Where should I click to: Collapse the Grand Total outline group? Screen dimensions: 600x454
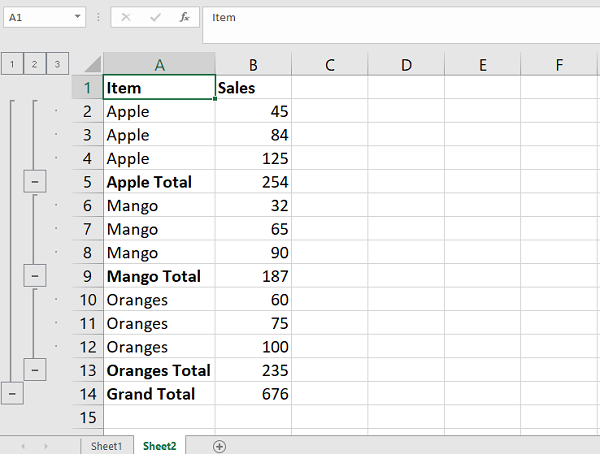click(x=12, y=394)
